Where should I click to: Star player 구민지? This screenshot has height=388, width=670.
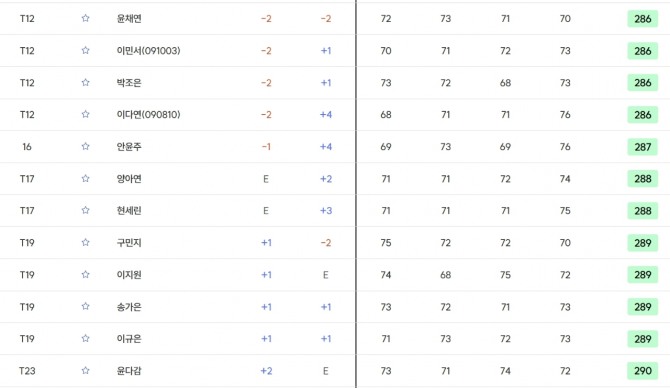[85, 242]
